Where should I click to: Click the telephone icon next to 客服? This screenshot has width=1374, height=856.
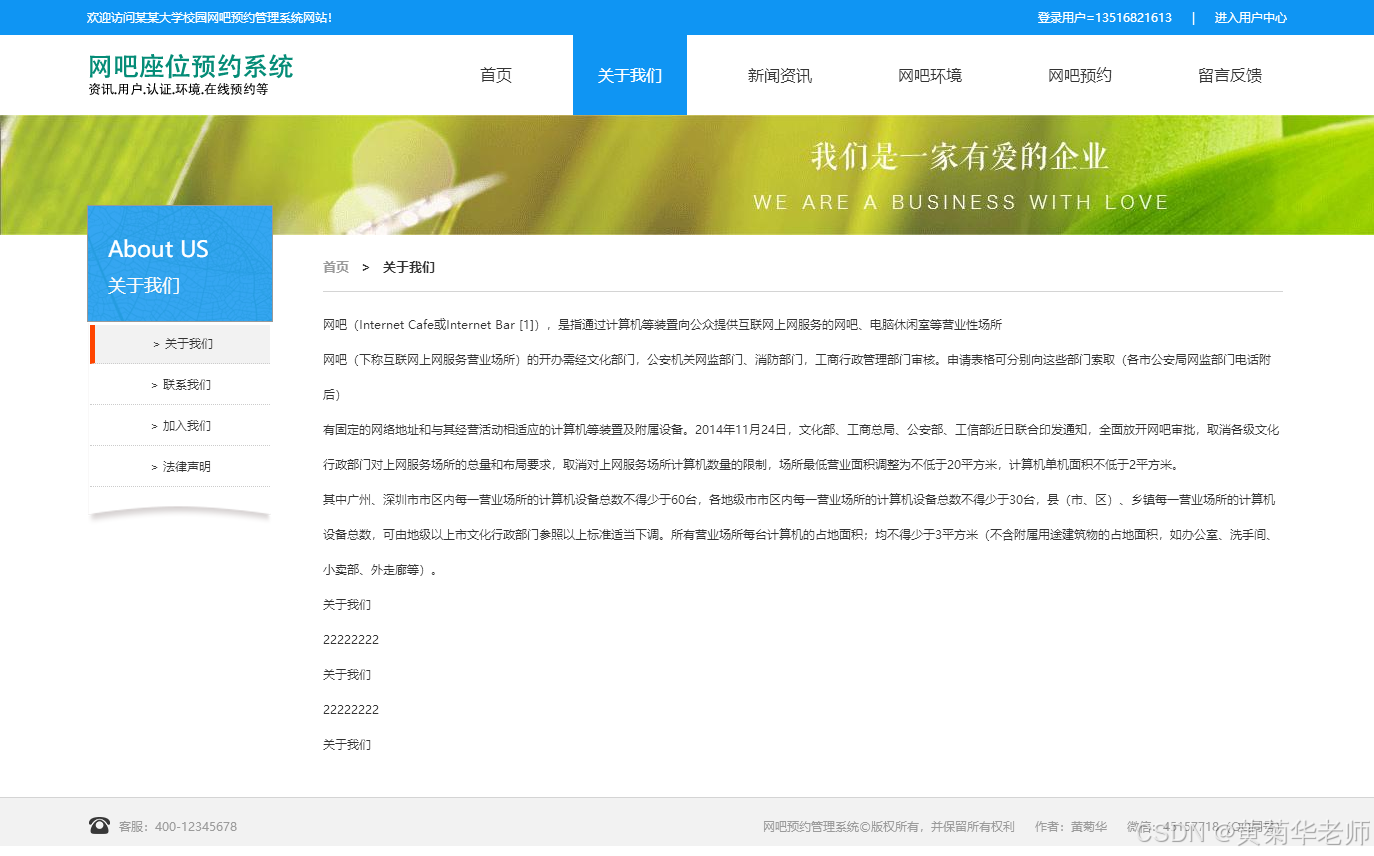coord(99,826)
